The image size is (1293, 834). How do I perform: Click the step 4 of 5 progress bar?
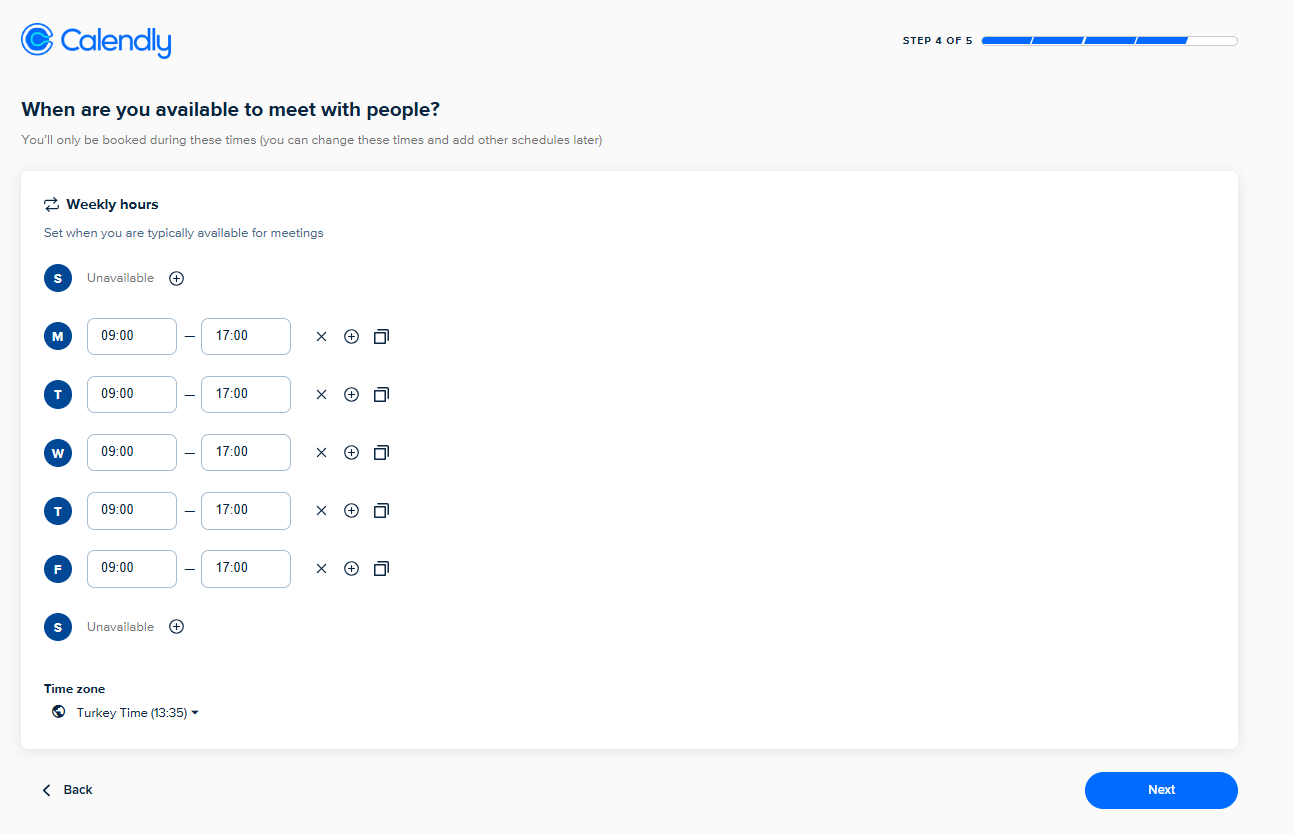(1109, 41)
